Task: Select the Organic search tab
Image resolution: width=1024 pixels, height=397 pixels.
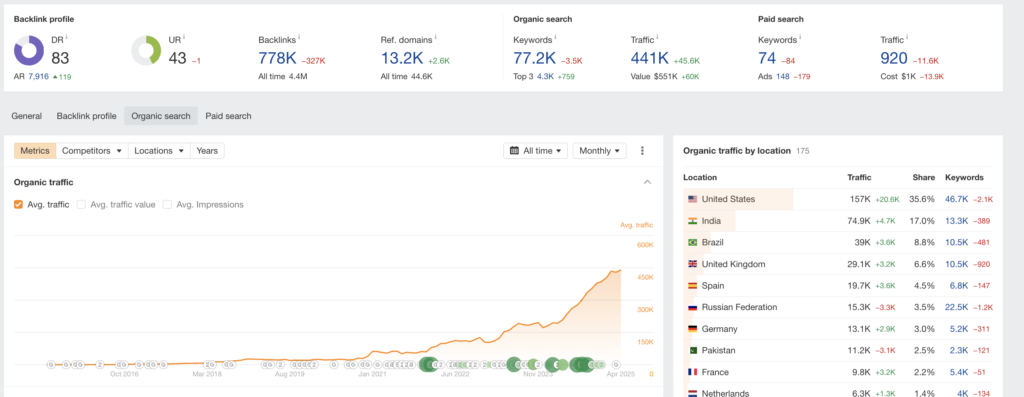Action: pos(161,116)
